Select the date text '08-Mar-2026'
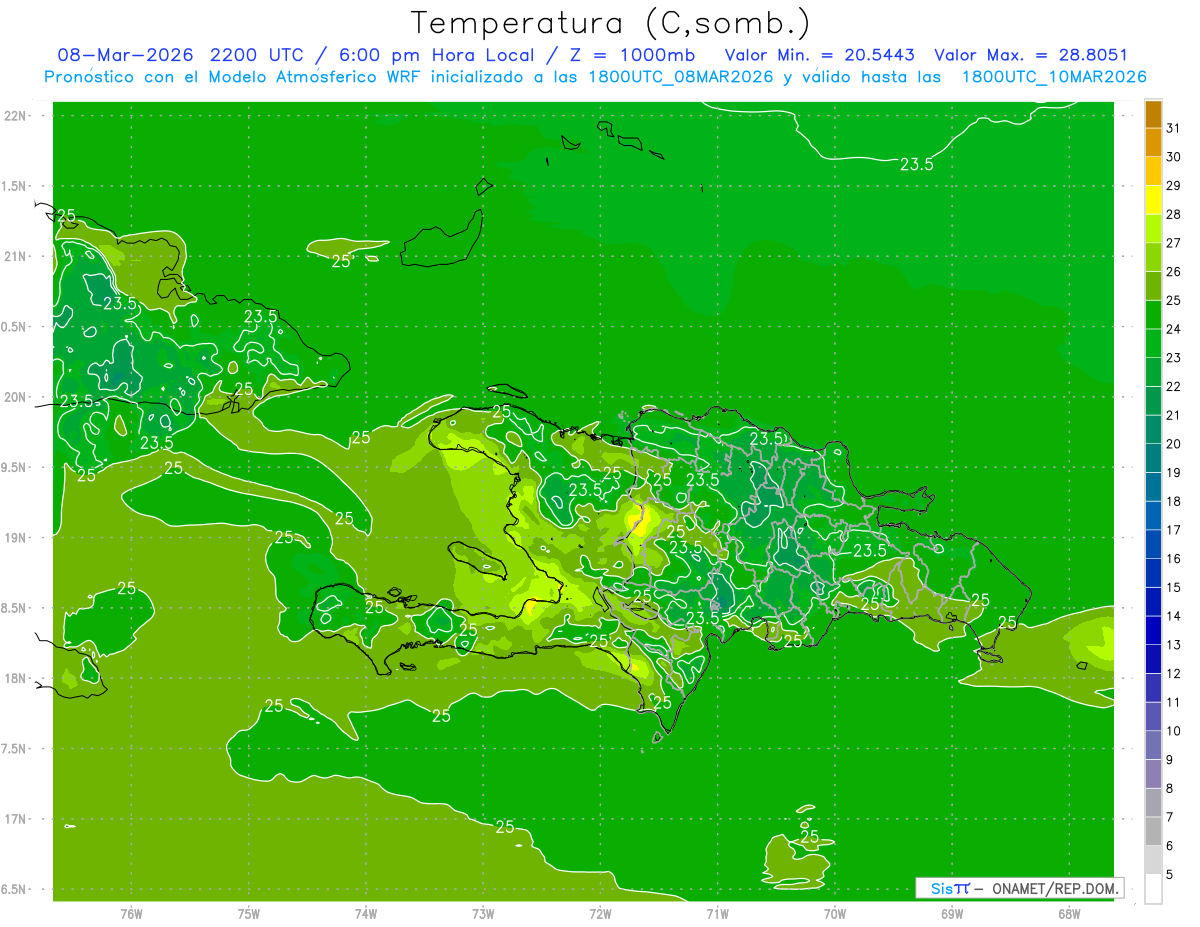Screen dimensions: 1200x927 point(124,55)
